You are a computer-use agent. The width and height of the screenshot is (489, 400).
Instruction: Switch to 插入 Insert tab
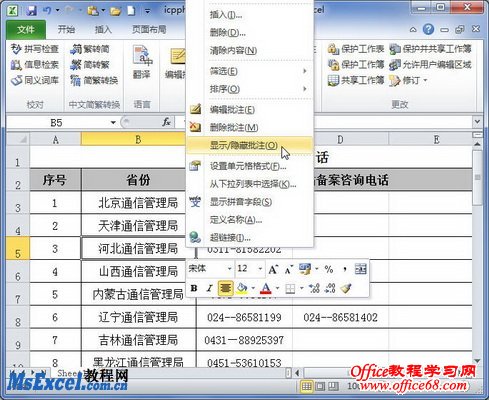[103, 29]
